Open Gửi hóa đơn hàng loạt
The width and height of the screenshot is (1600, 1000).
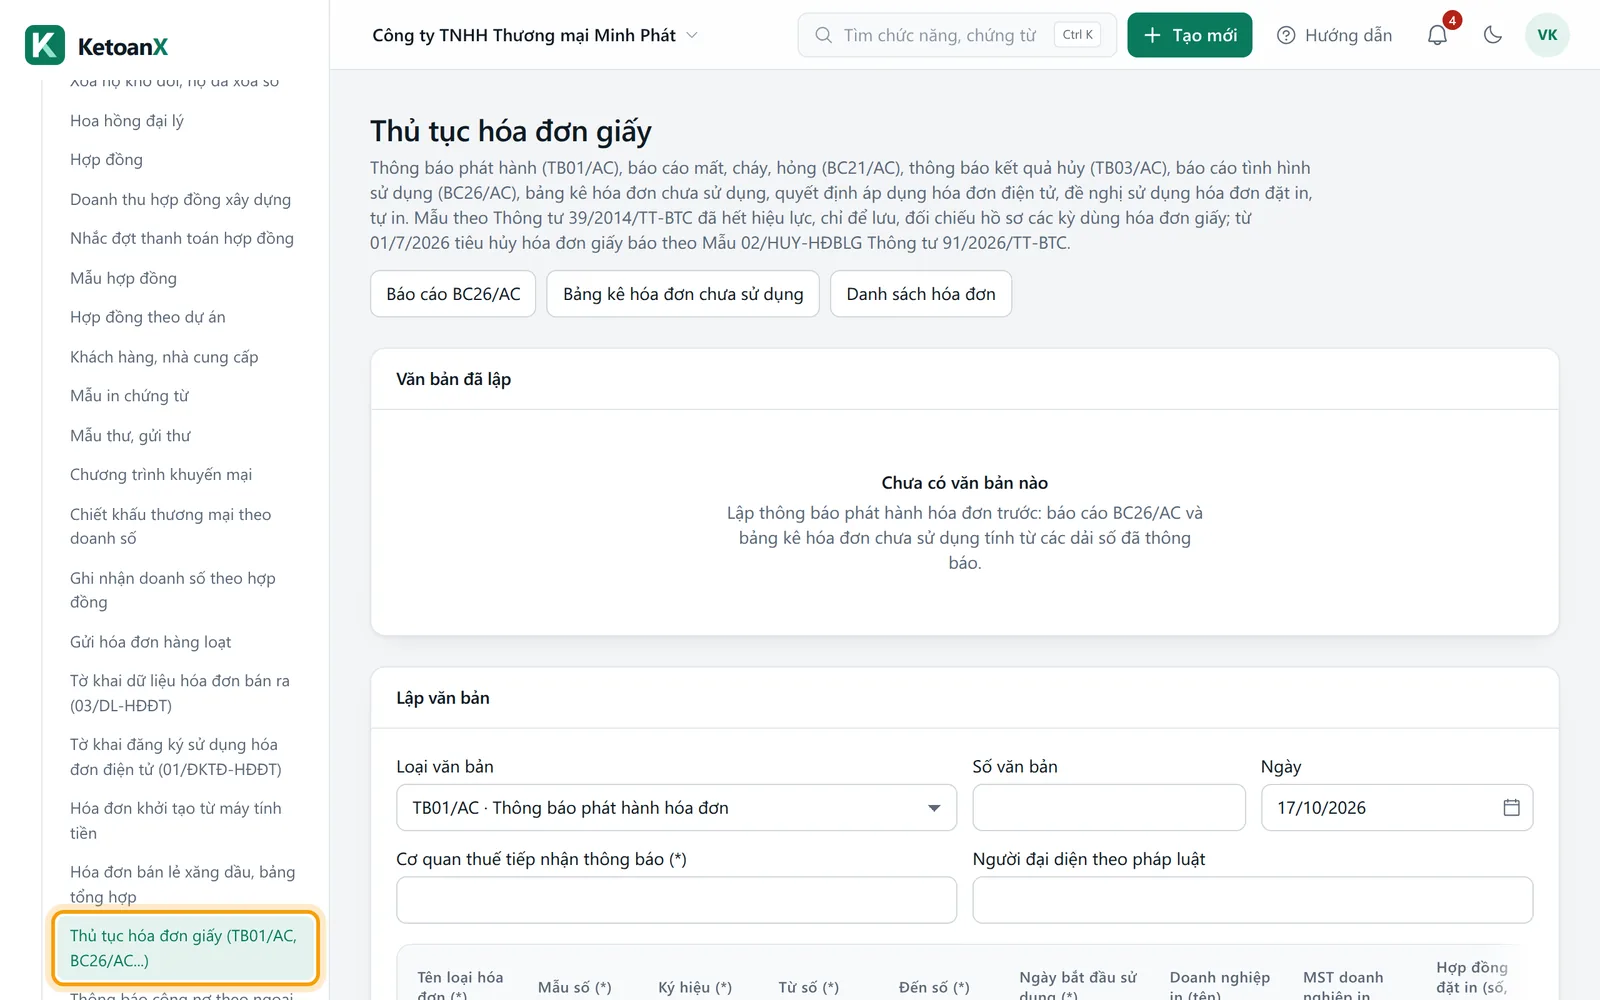tap(150, 642)
